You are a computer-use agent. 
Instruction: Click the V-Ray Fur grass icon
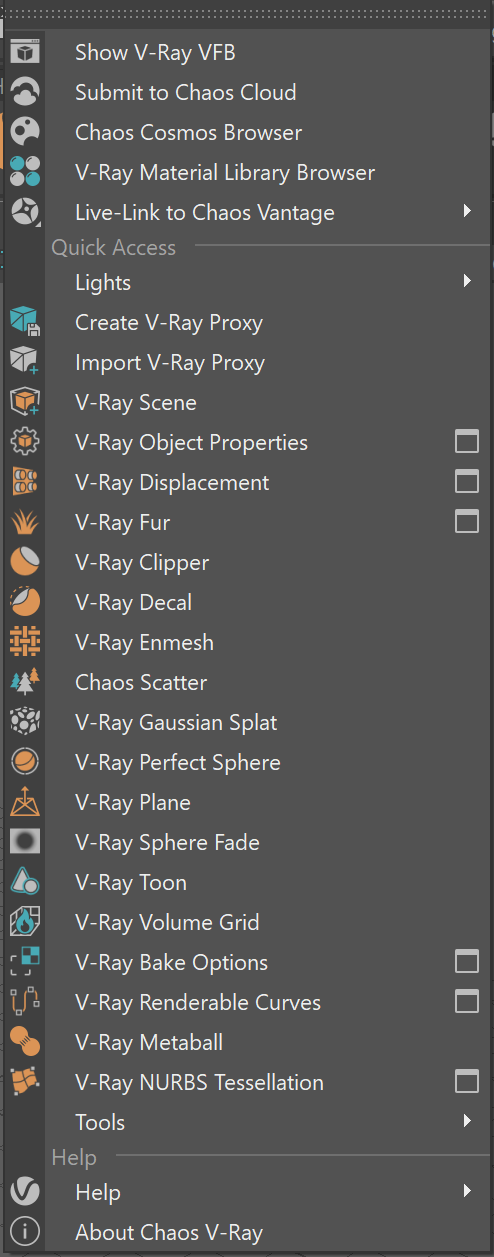point(25,522)
